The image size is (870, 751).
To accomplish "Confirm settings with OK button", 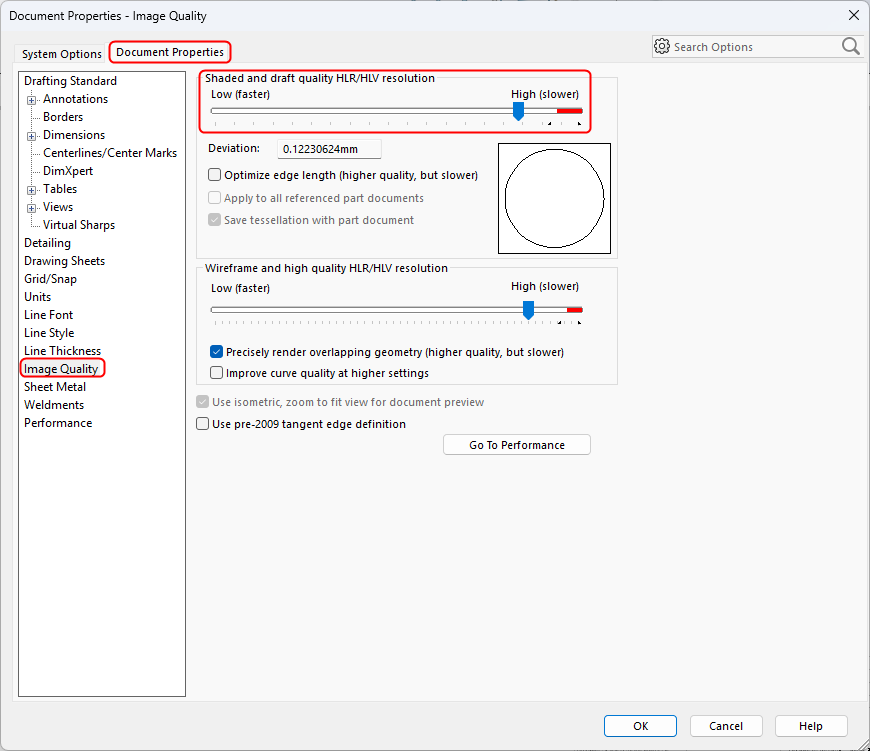I will click(x=641, y=726).
